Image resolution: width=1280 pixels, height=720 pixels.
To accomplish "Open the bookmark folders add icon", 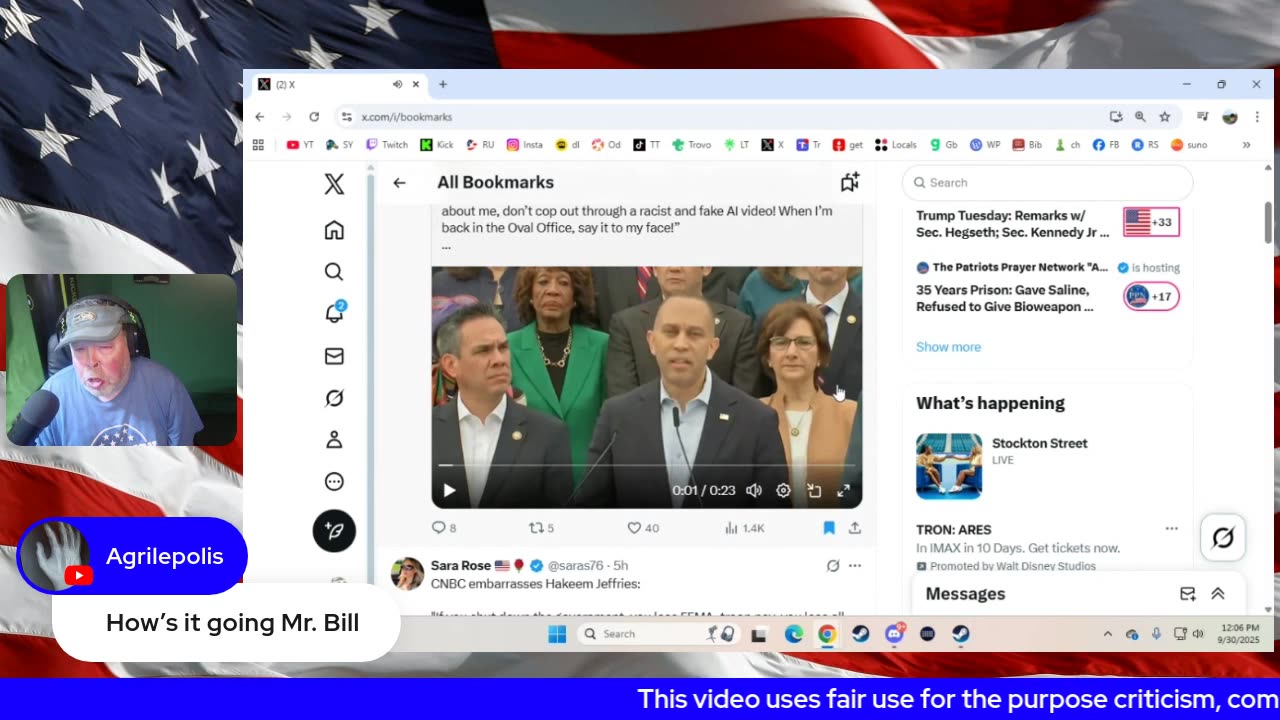I will point(850,182).
